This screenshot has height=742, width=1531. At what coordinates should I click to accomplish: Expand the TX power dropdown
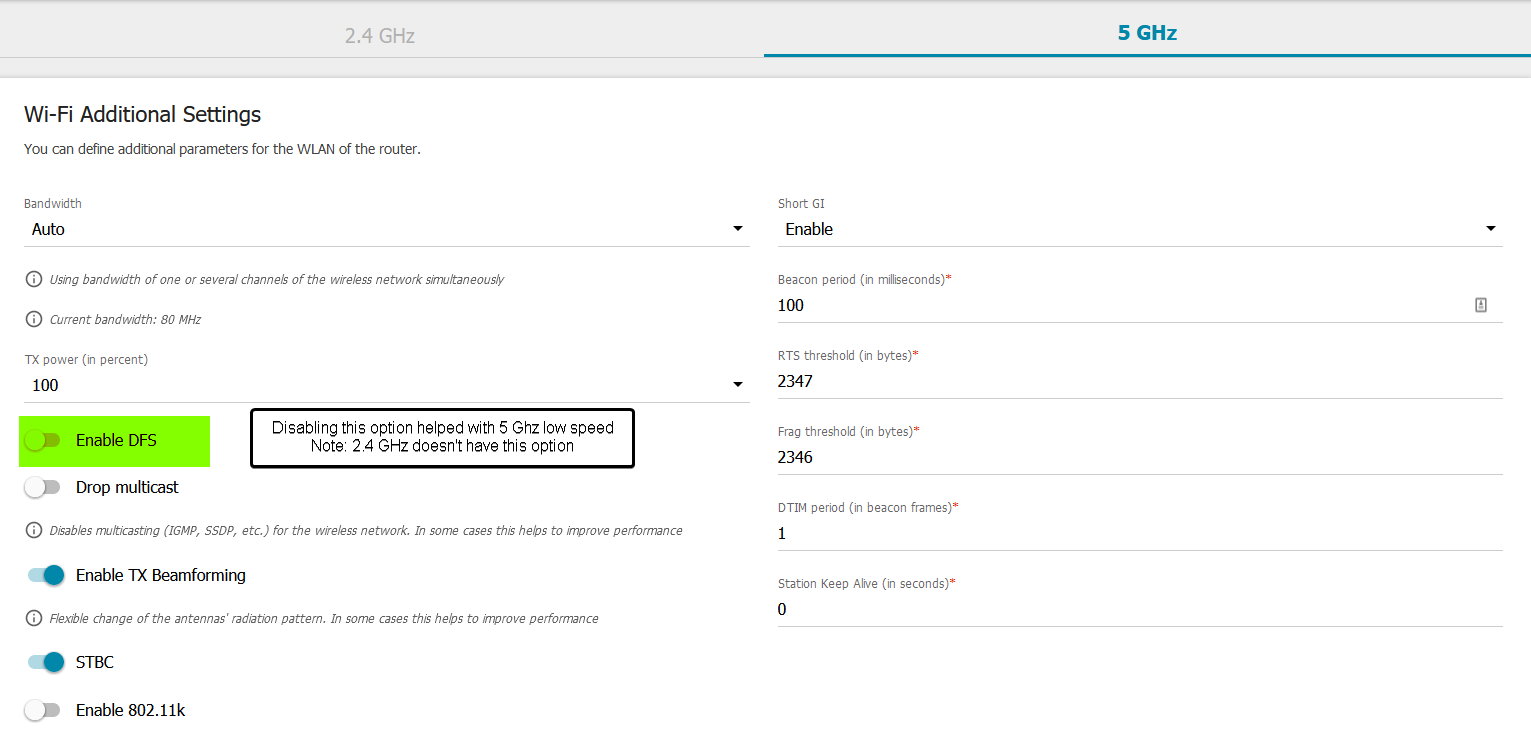(386, 385)
